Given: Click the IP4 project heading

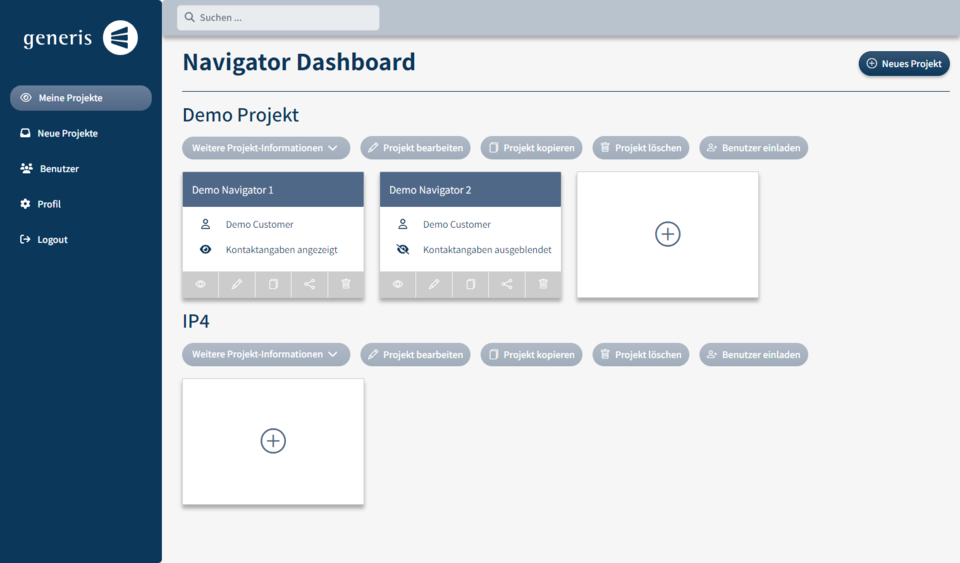Looking at the screenshot, I should tap(196, 321).
